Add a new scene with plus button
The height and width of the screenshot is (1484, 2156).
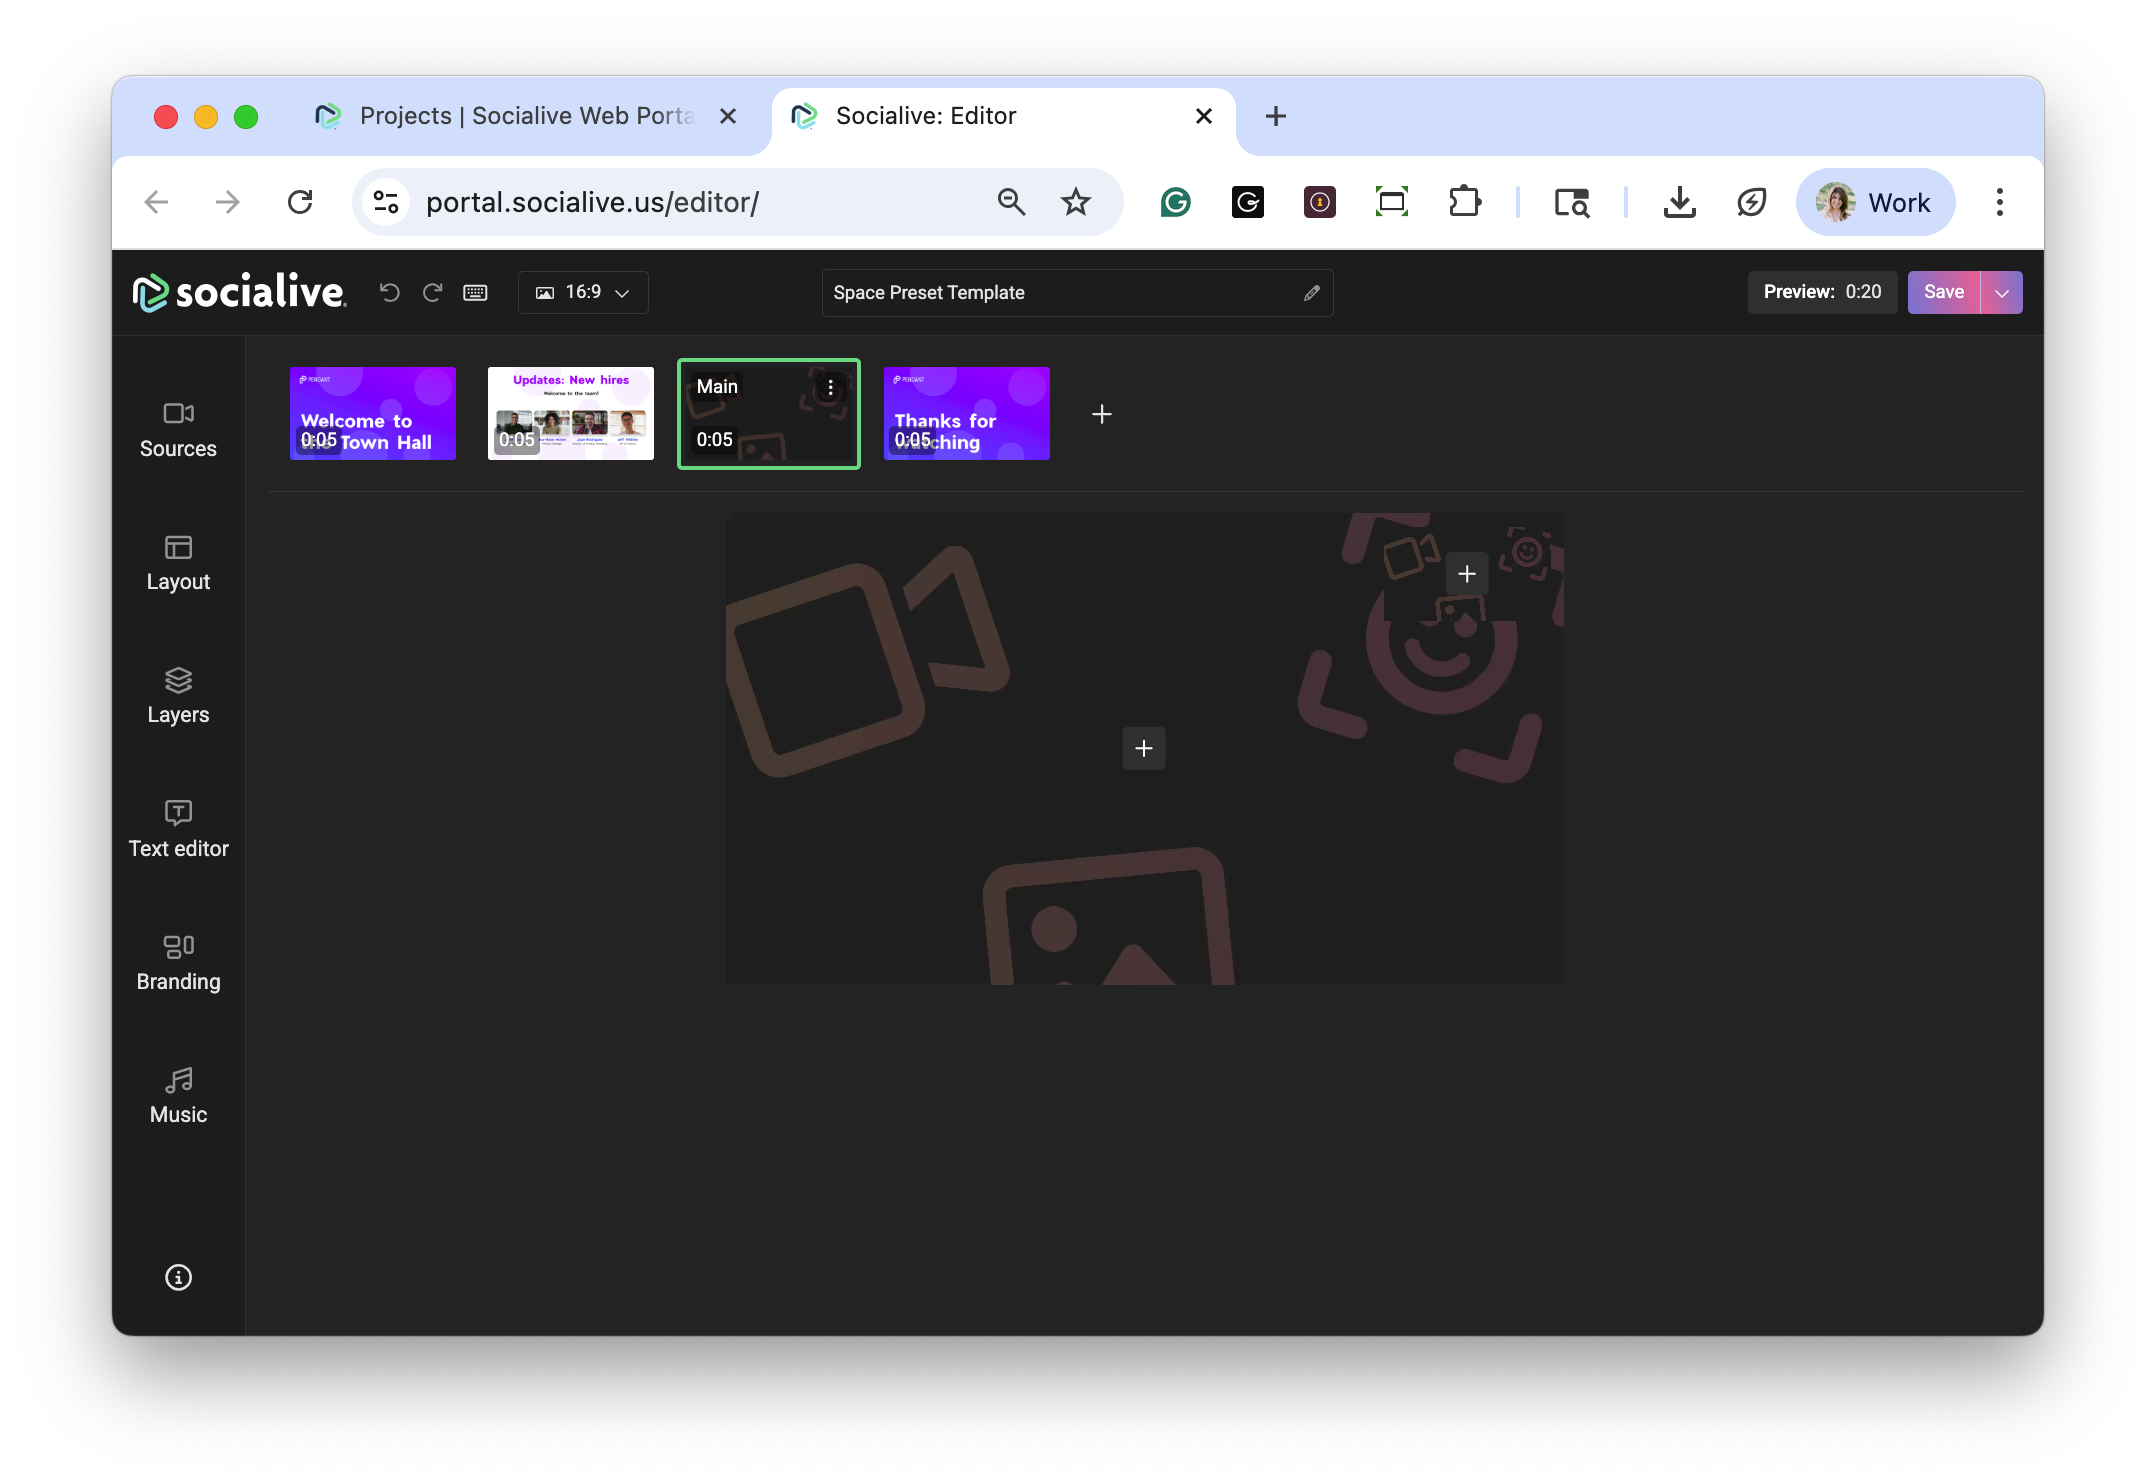coord(1101,414)
